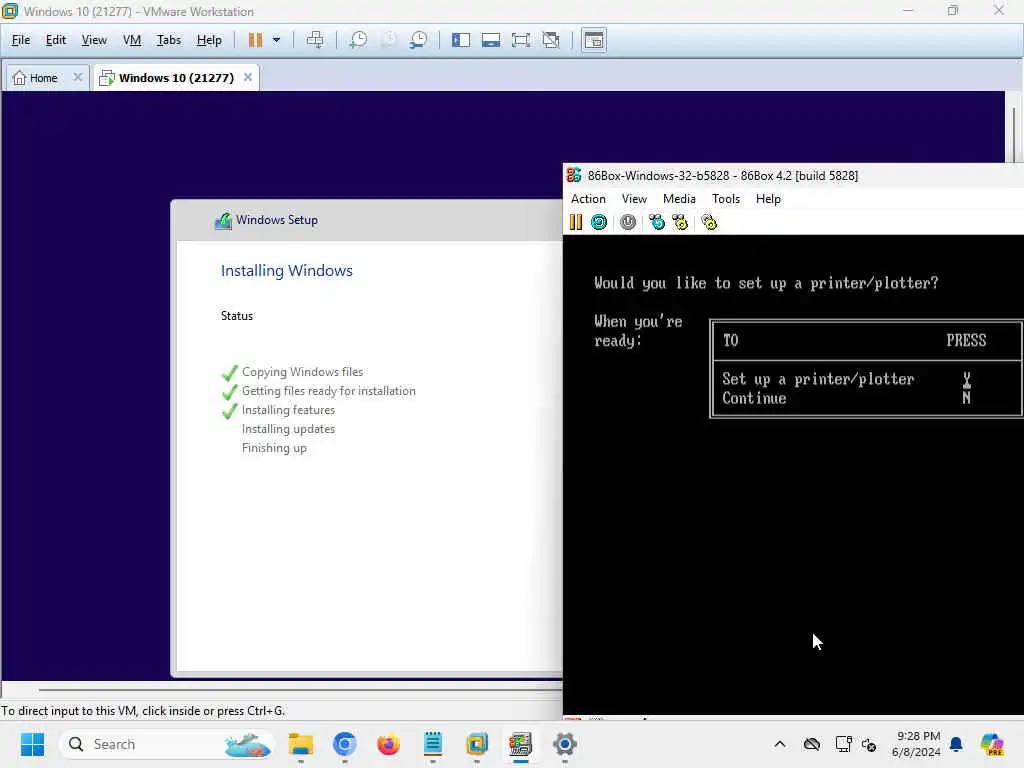1024x768 pixels.
Task: Open the 86Box Tools menu
Action: click(x=726, y=199)
